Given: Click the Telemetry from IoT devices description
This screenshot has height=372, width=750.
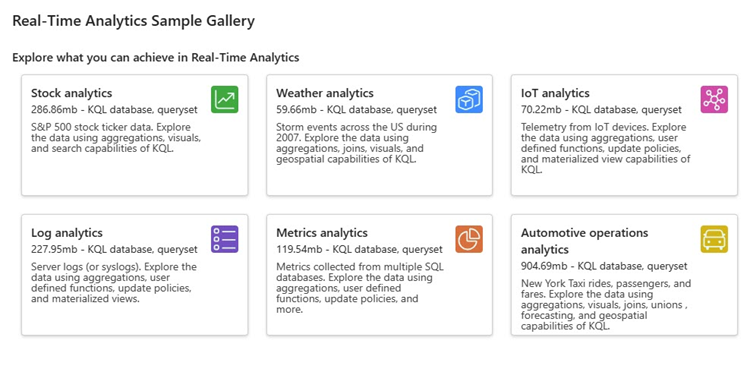Looking at the screenshot, I should tap(606, 149).
